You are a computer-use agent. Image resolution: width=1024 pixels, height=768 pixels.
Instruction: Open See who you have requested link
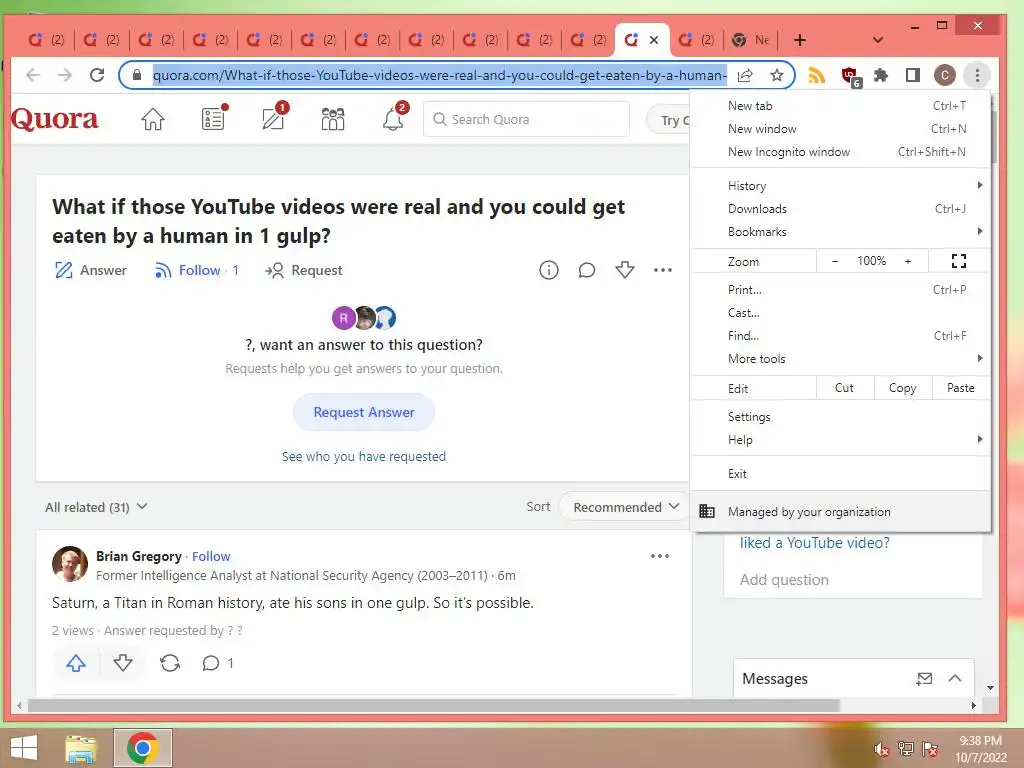point(364,456)
